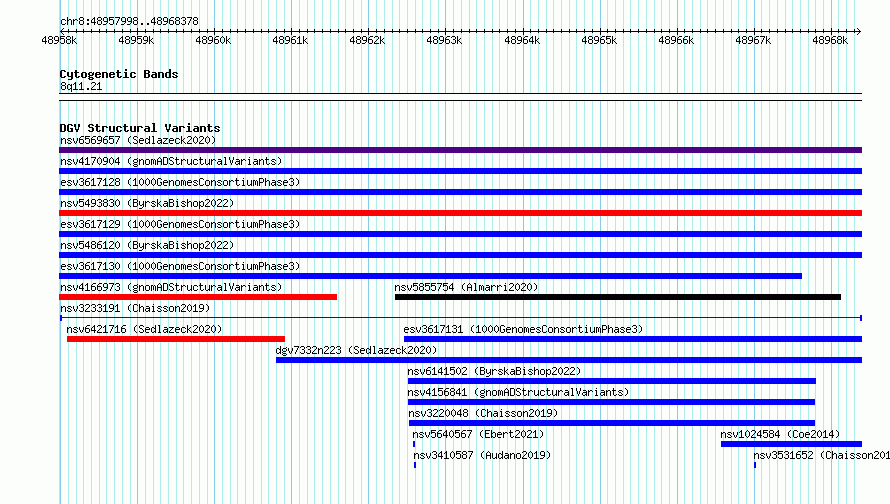Select the 8q11.21 band label

coord(81,86)
